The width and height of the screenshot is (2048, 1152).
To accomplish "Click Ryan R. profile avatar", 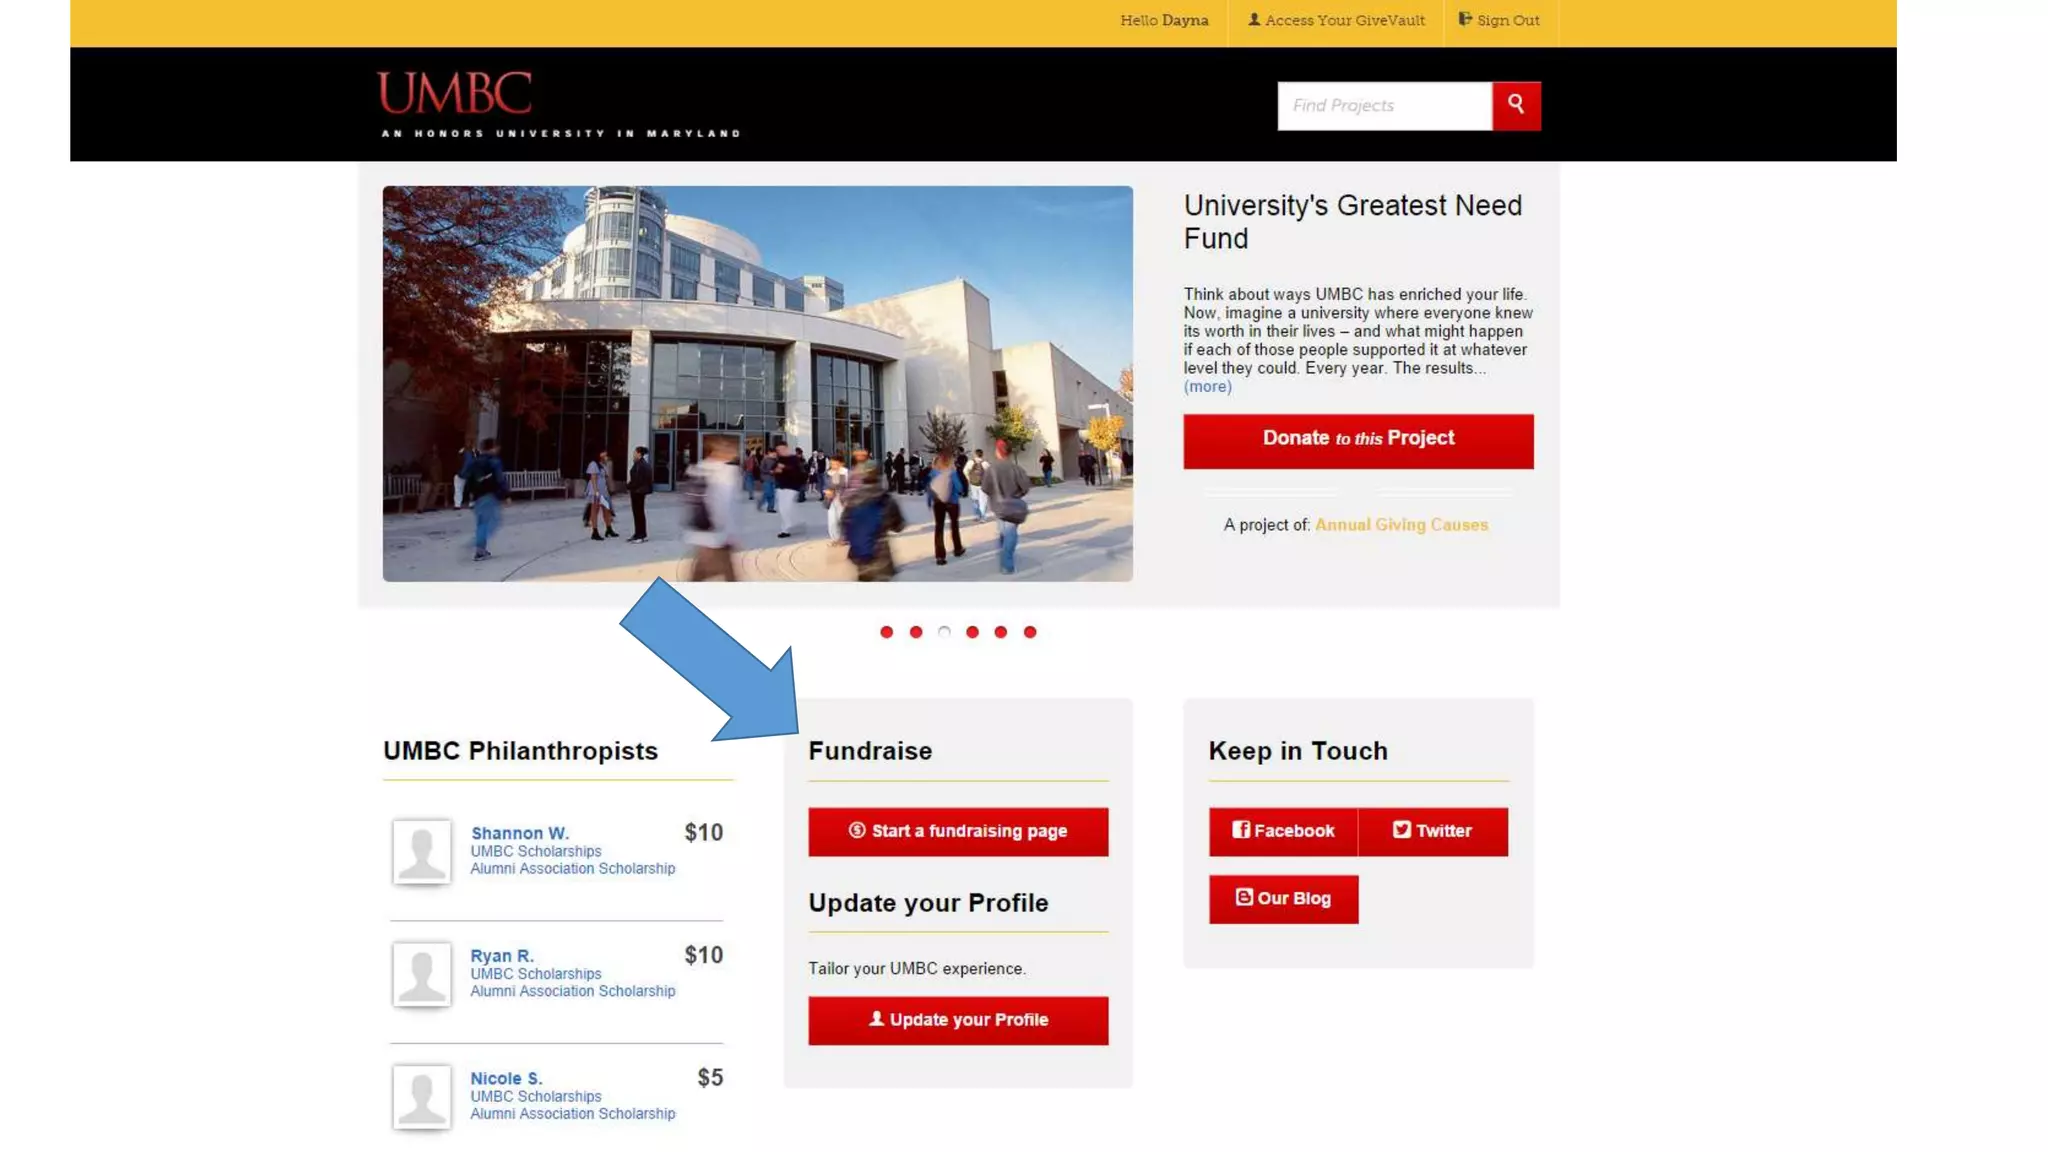I will coord(421,974).
